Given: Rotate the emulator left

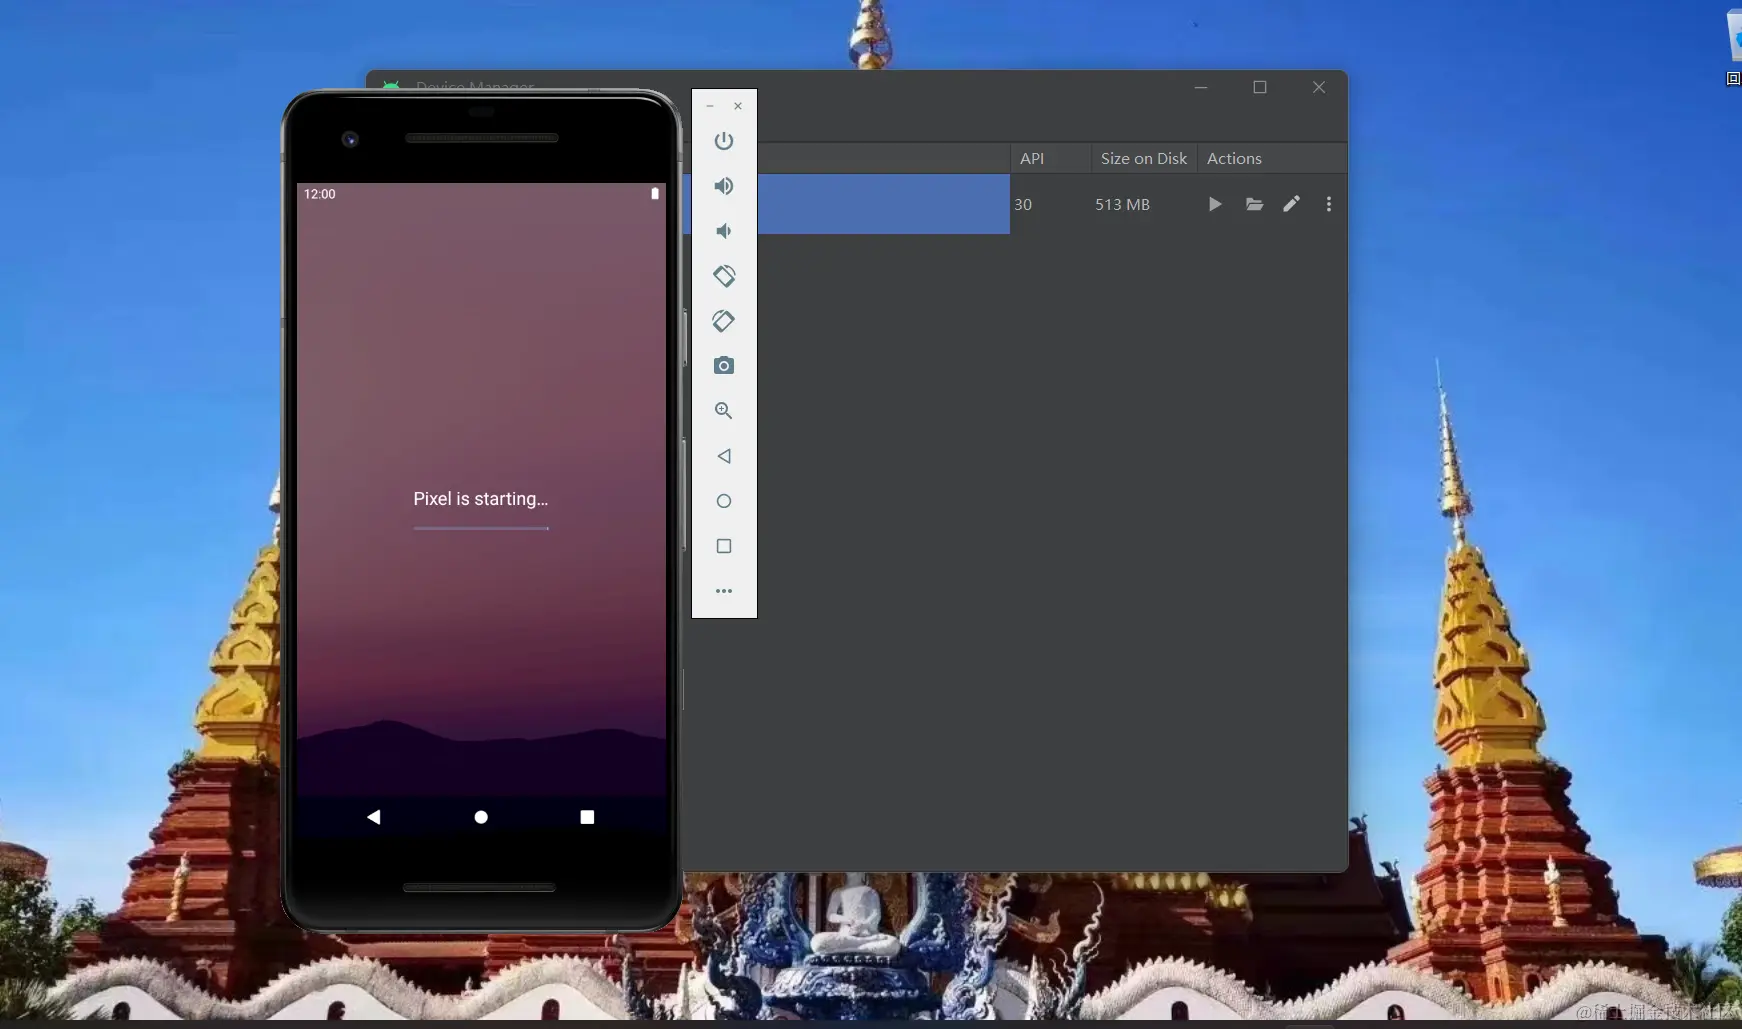Looking at the screenshot, I should [x=724, y=276].
